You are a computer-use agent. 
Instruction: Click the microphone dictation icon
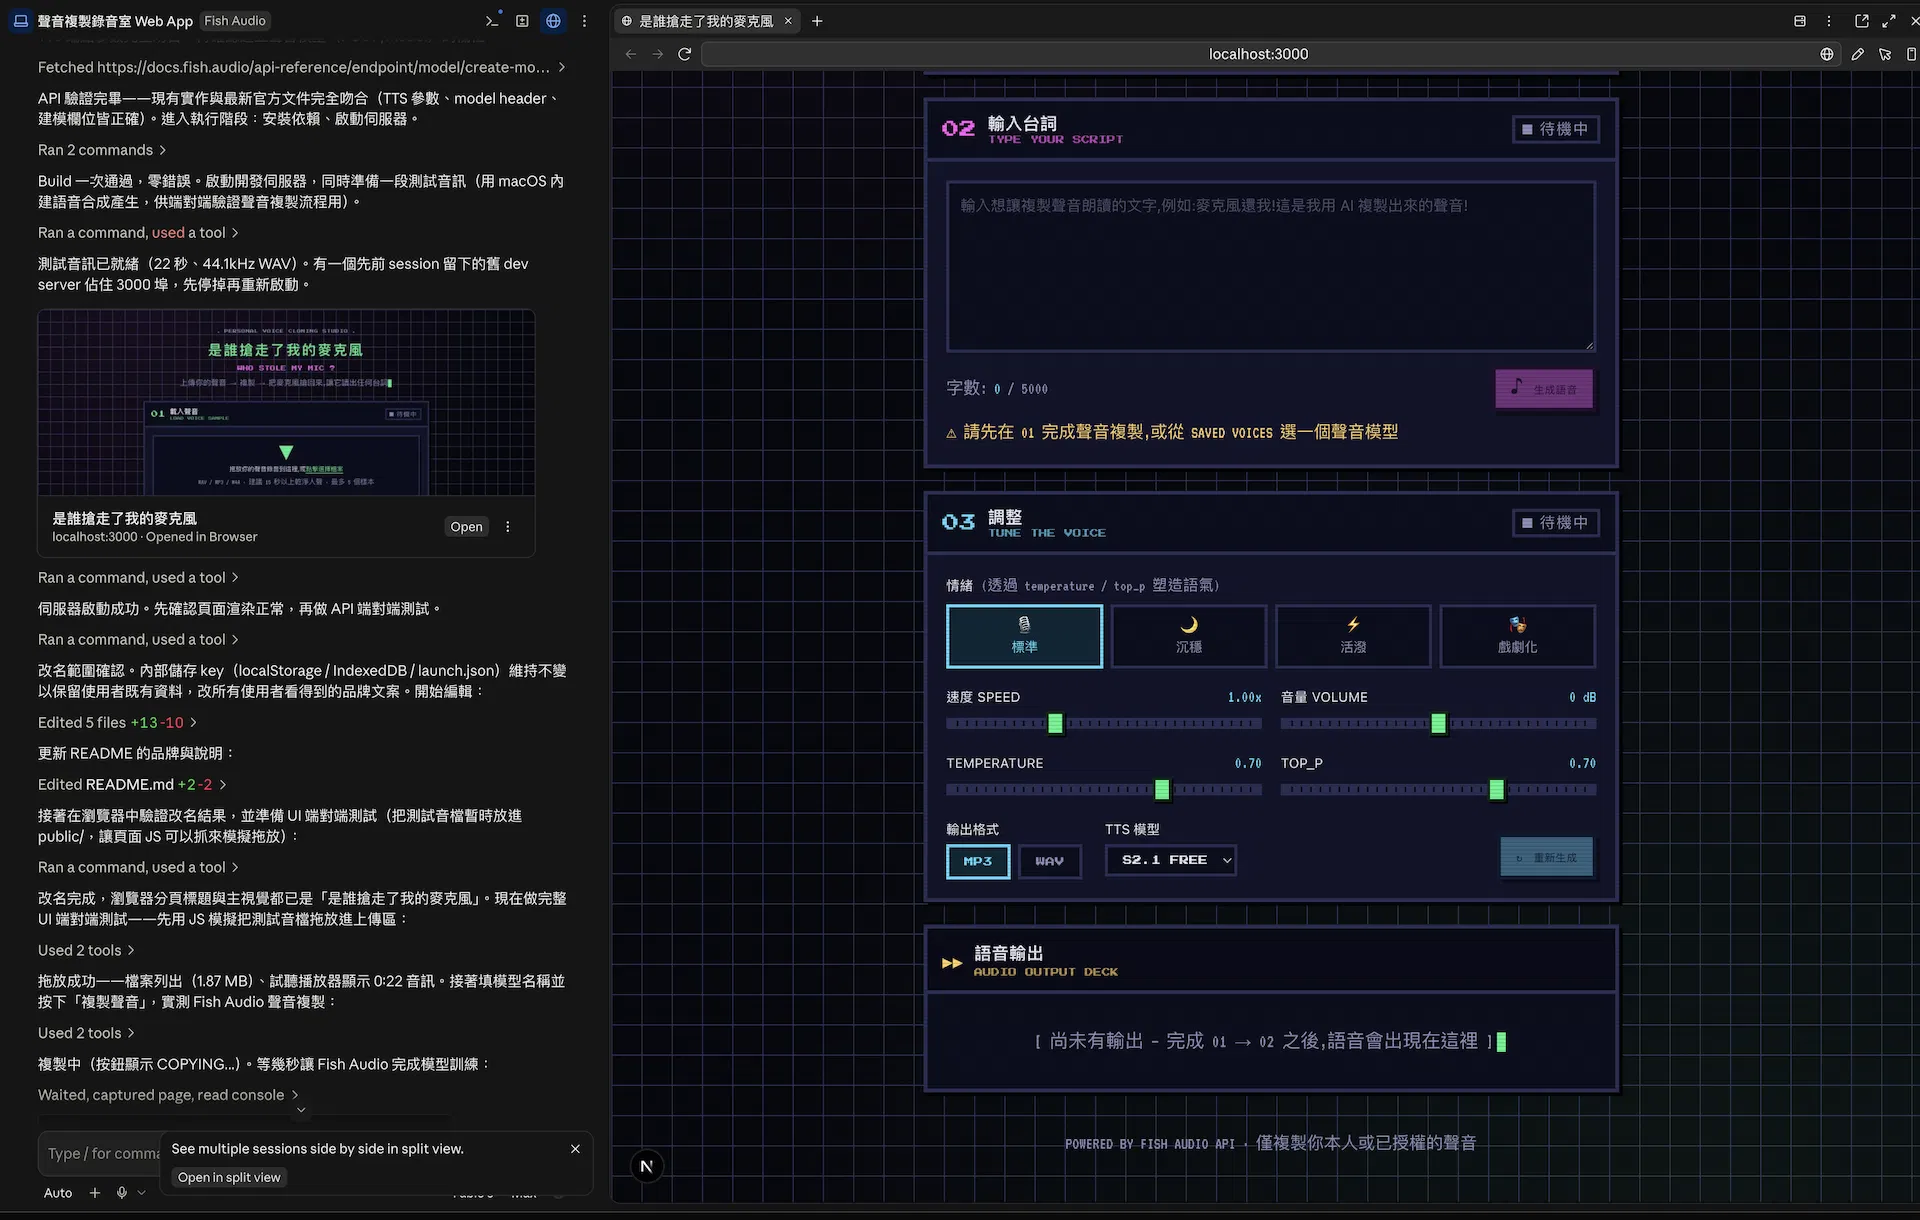(122, 1193)
